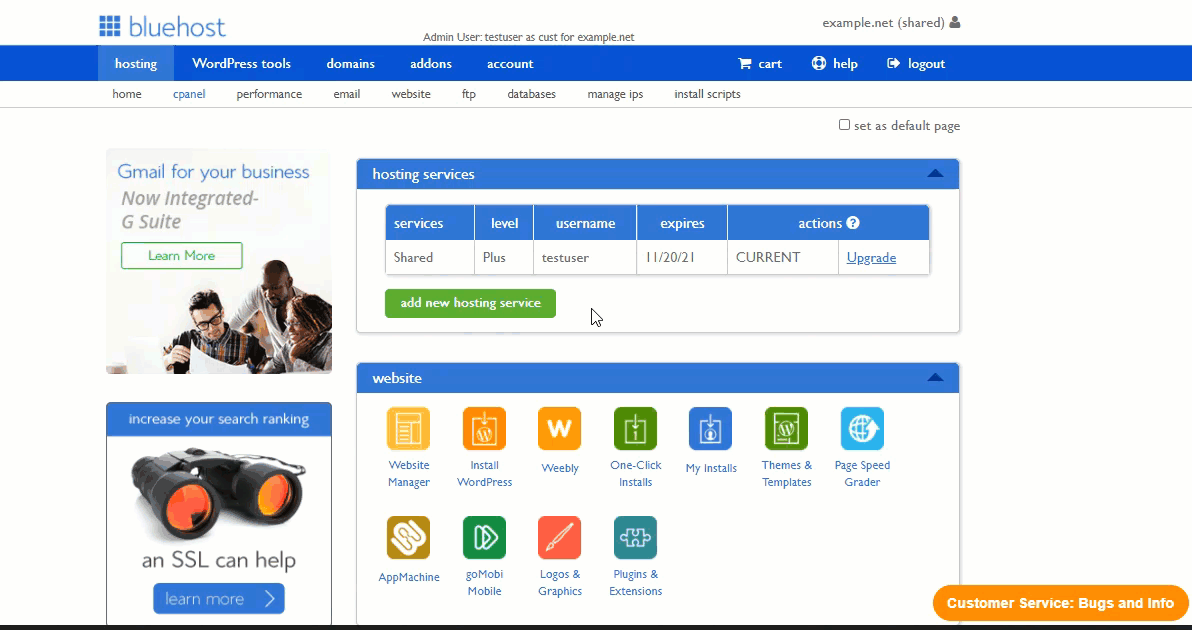Click the 11/20/21 expiry date cell
Viewport: 1192px width, 630px height.
click(x=682, y=258)
